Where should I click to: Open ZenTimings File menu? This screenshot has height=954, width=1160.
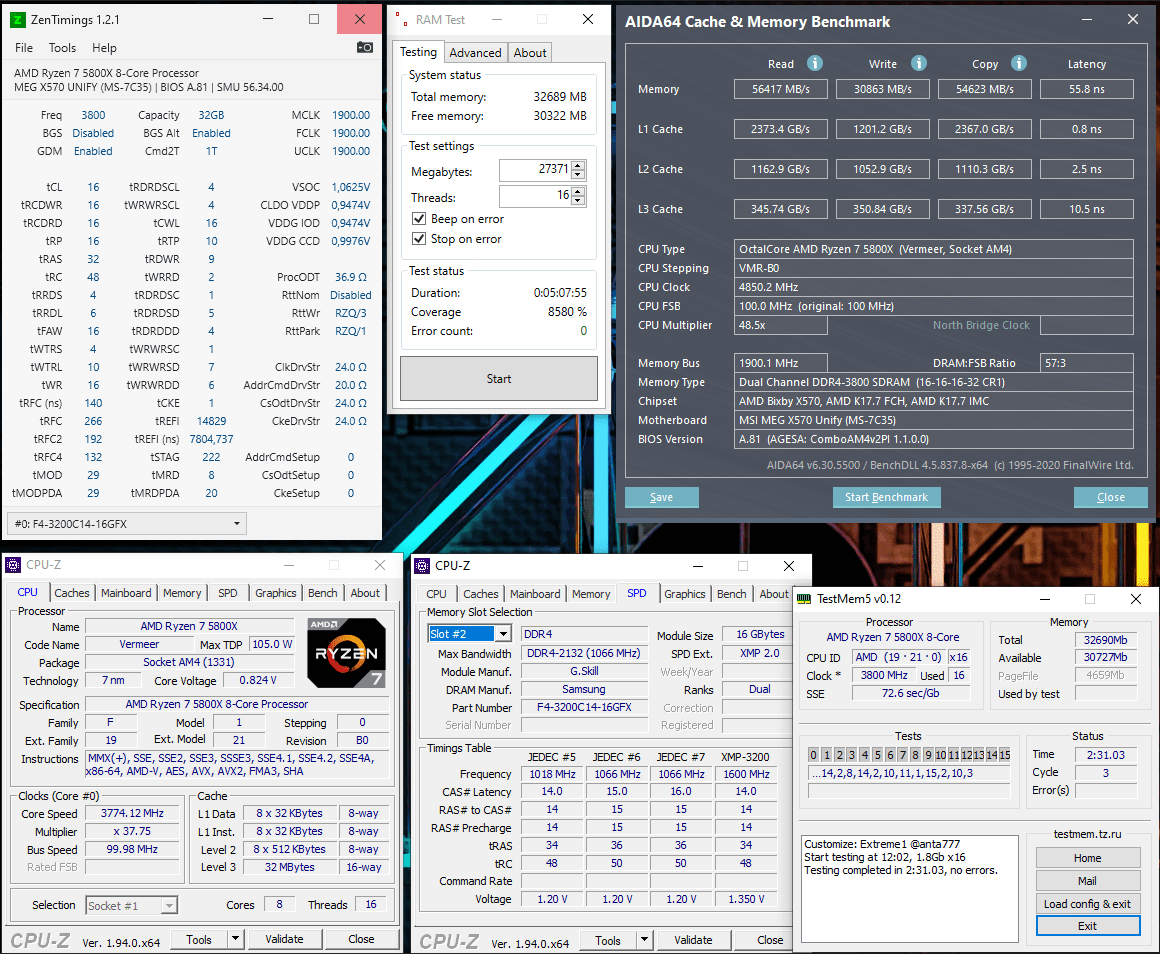click(24, 47)
